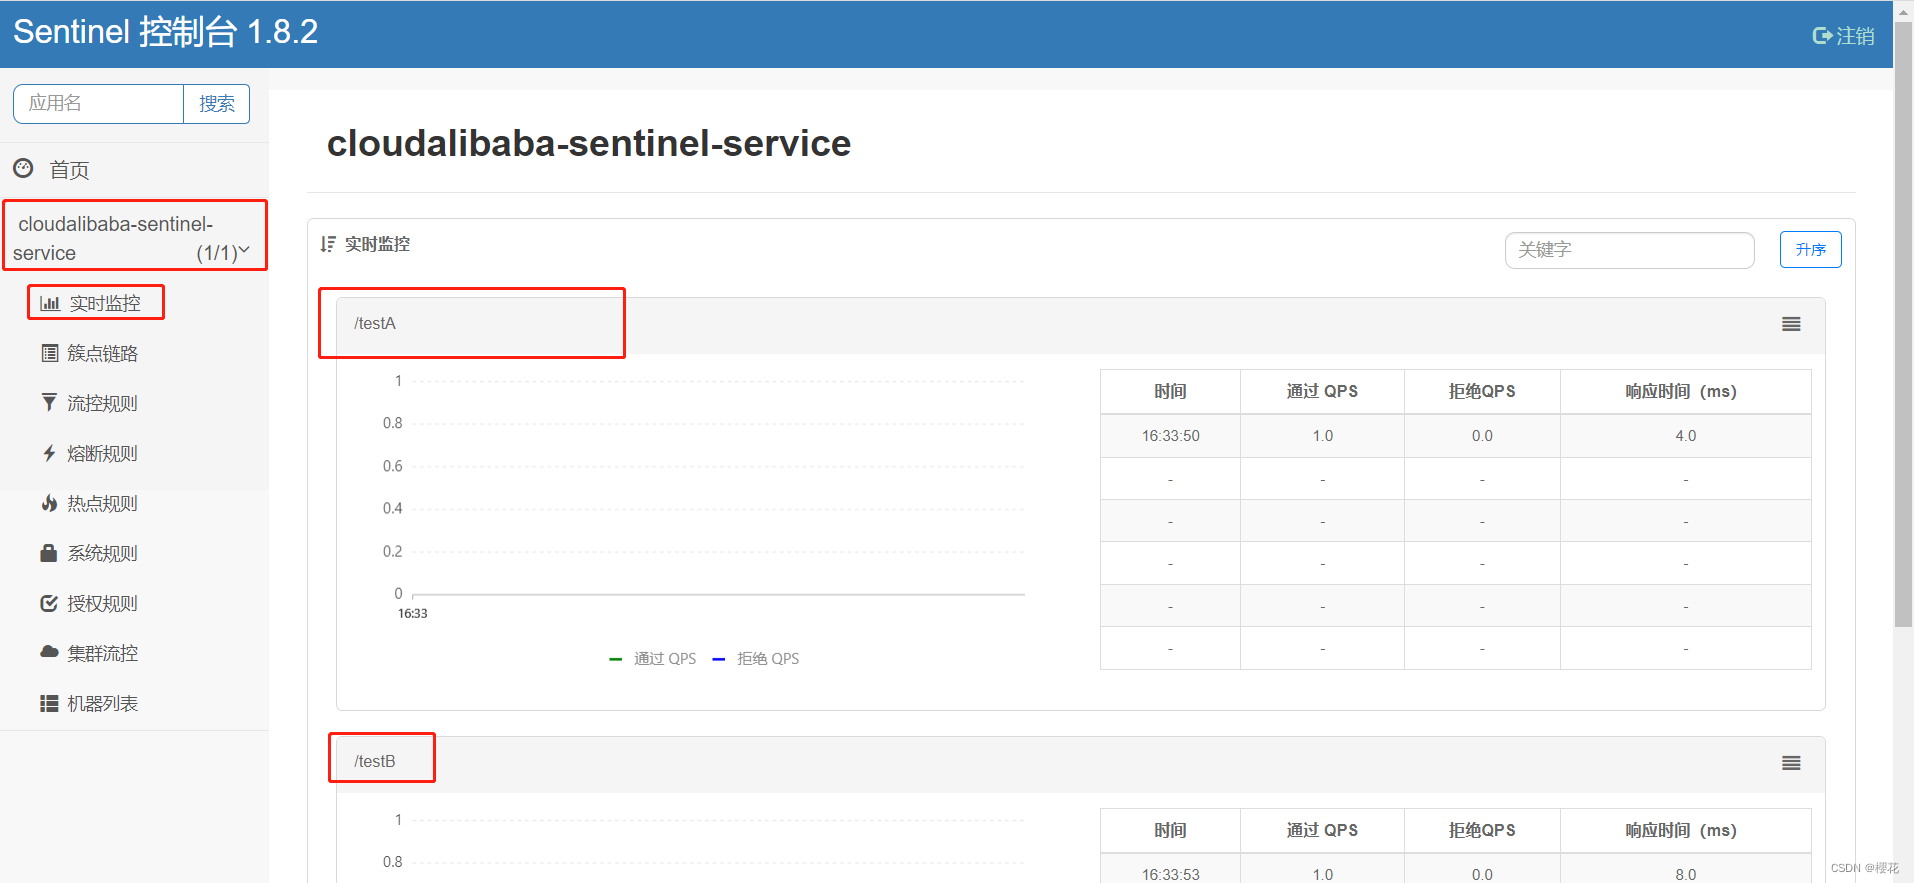Click the 搜索 search button
Screen dimensions: 1914x883
[216, 104]
